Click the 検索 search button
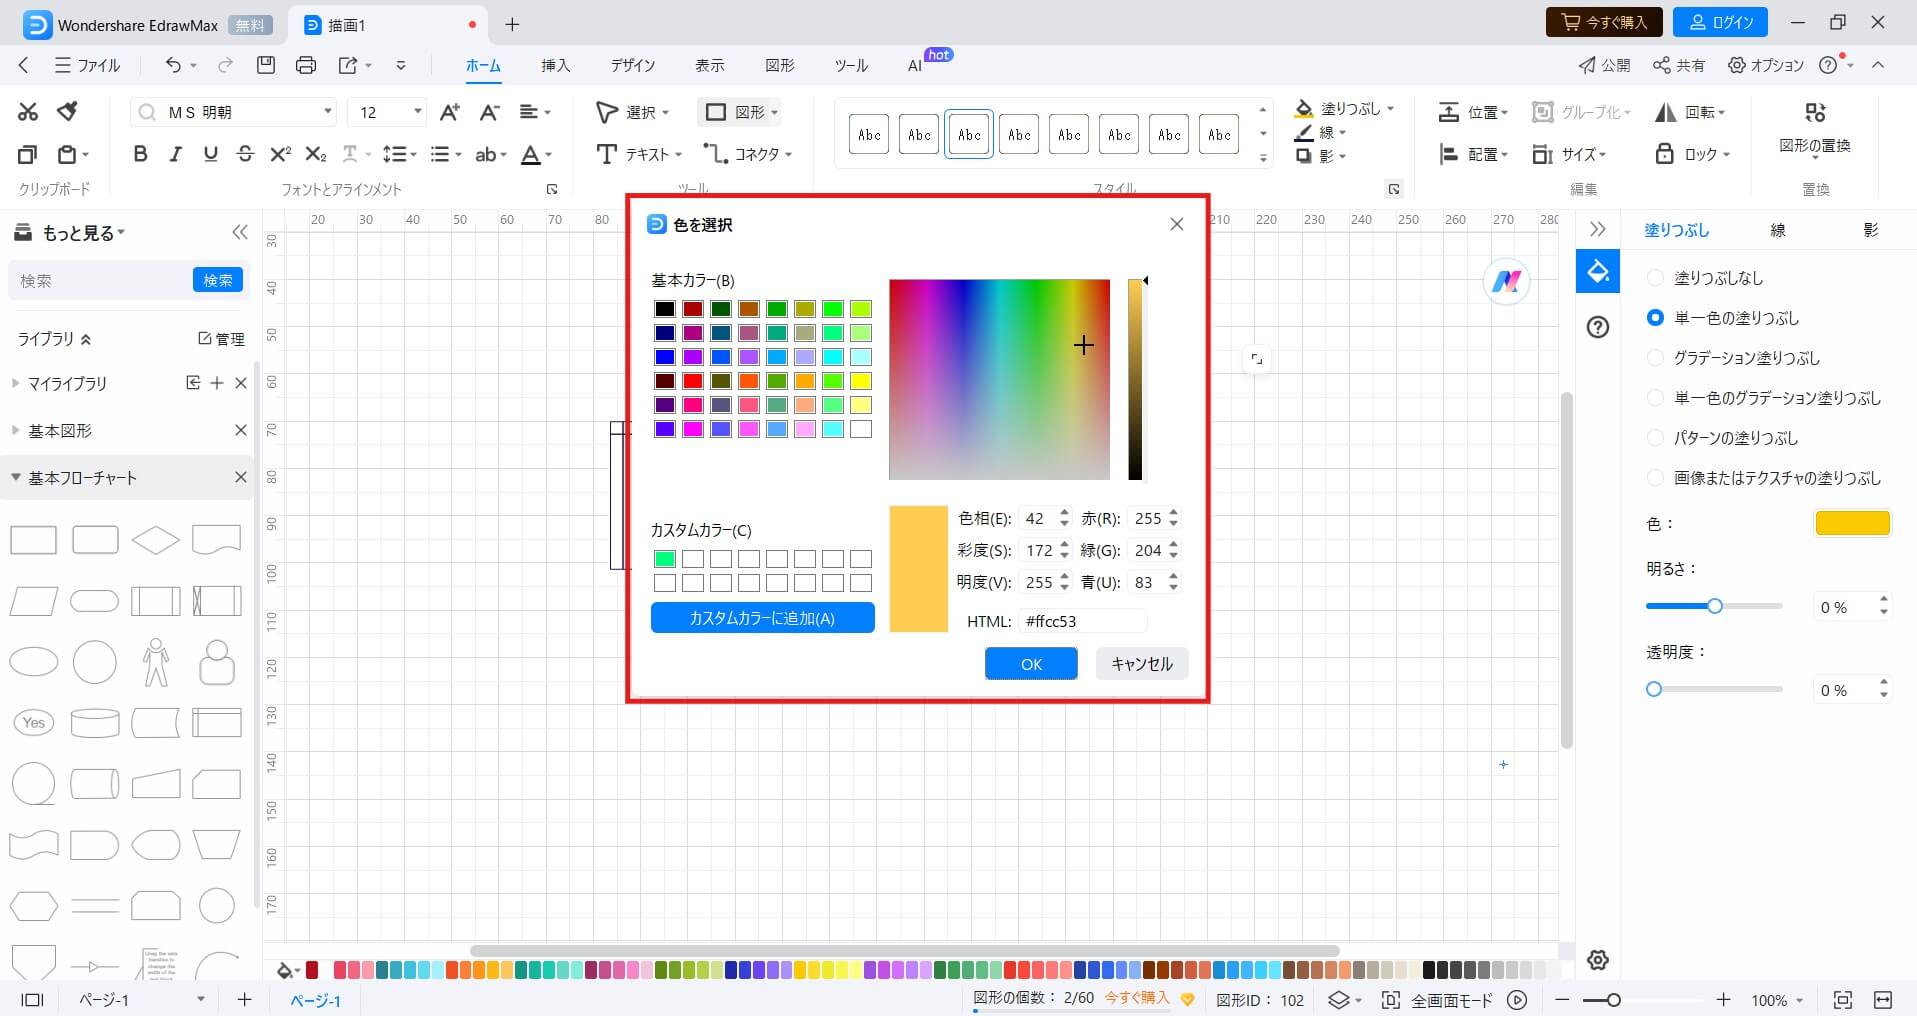 pyautogui.click(x=218, y=280)
